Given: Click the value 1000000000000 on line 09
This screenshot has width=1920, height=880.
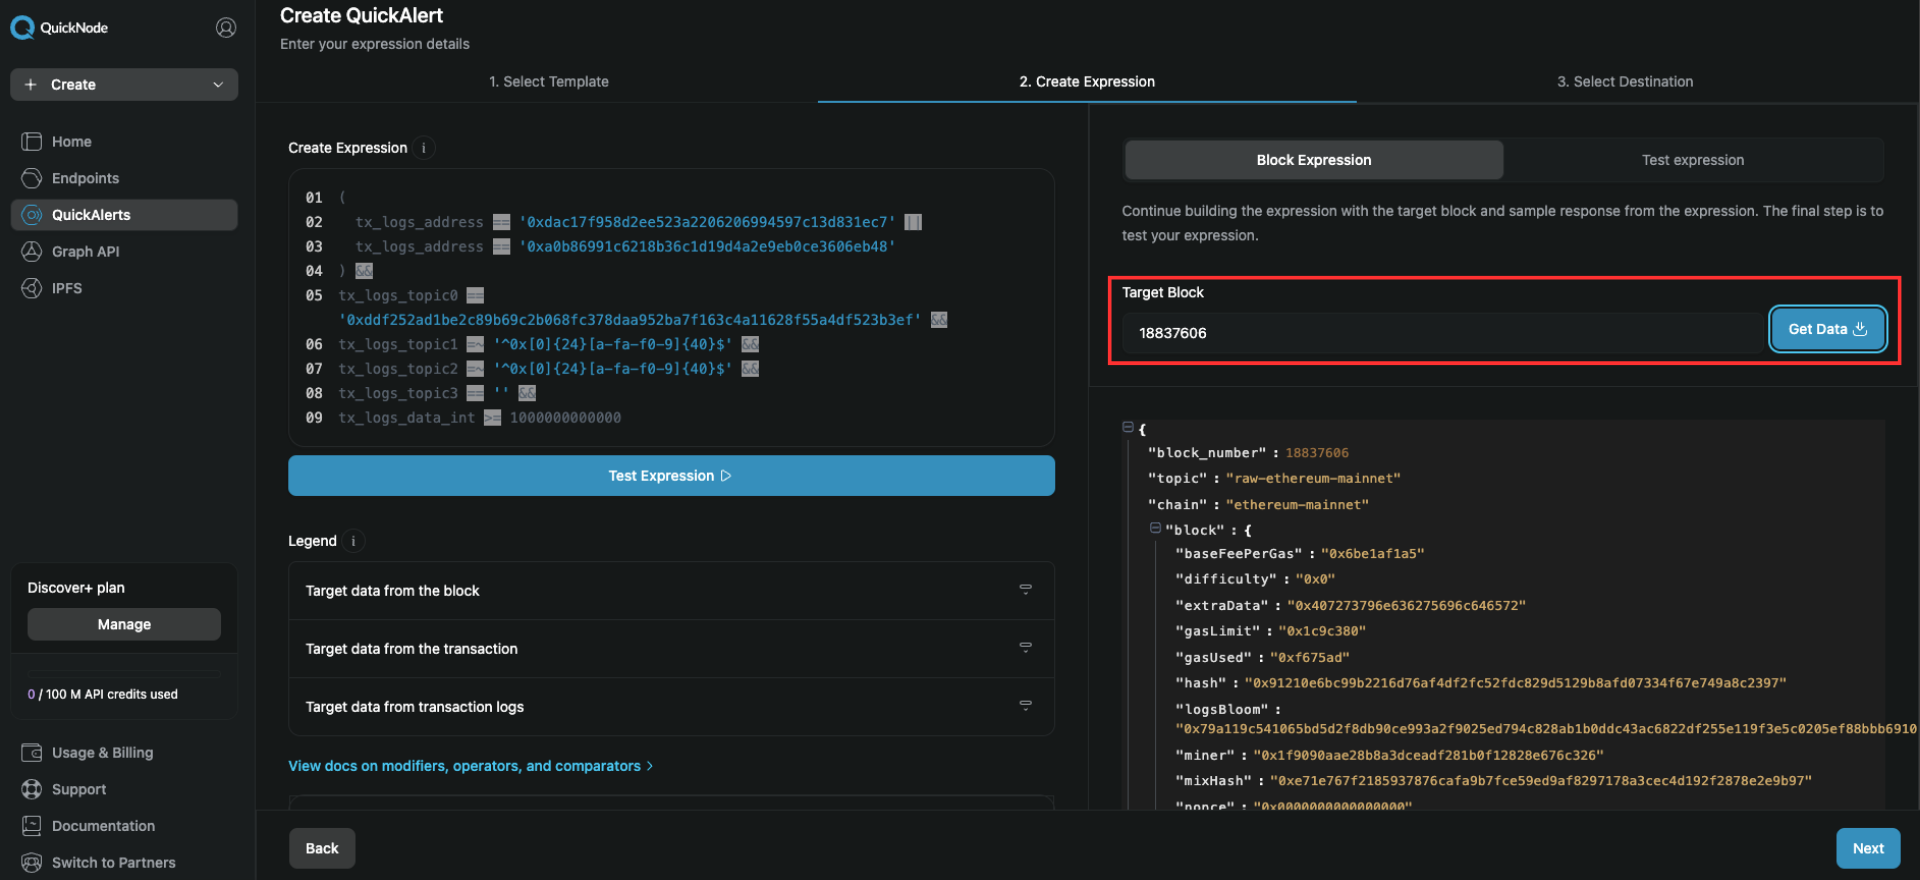Looking at the screenshot, I should (565, 417).
